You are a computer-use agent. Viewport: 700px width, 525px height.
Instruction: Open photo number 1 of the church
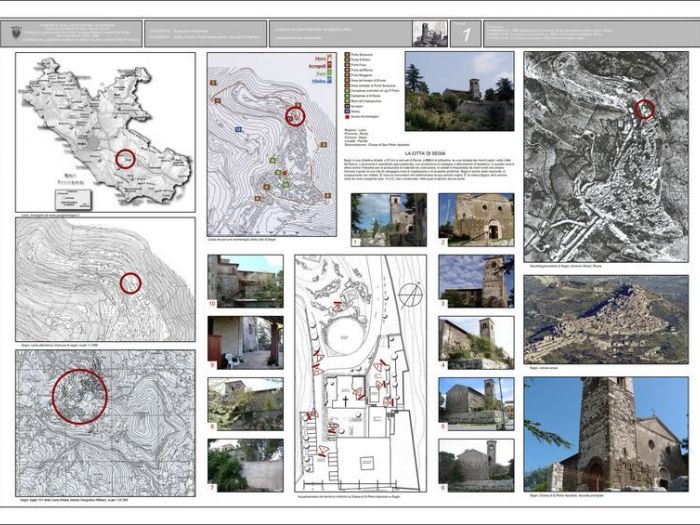tap(389, 220)
